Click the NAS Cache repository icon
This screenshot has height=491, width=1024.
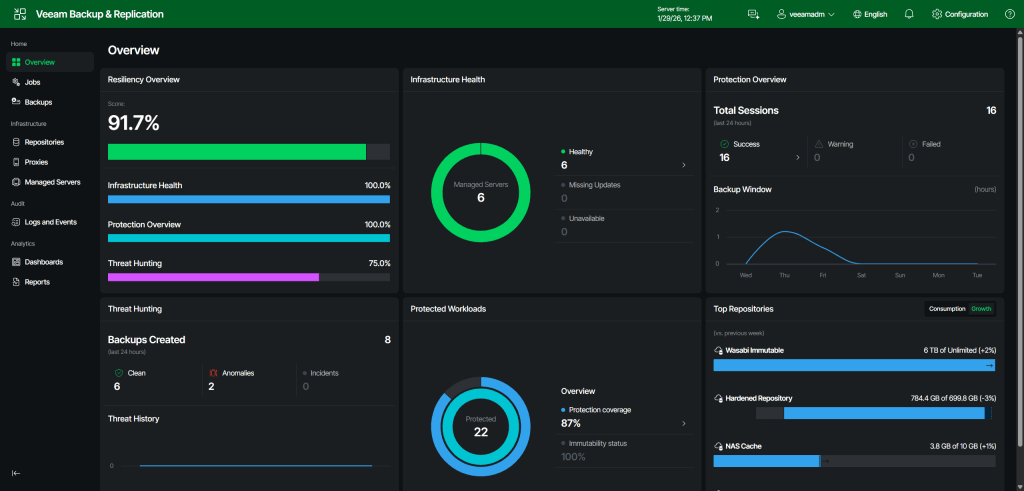[718, 446]
